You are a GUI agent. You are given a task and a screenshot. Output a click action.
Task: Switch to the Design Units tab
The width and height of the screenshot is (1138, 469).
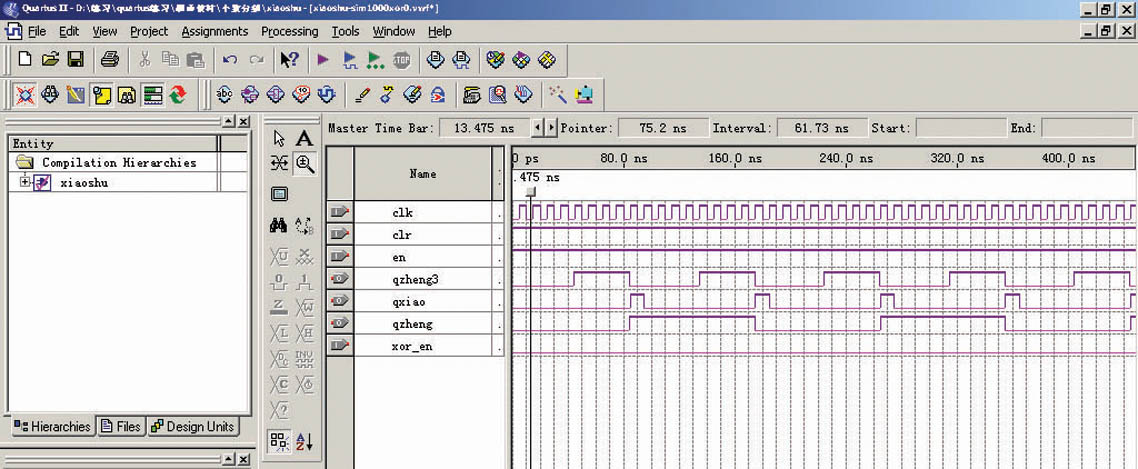click(192, 426)
